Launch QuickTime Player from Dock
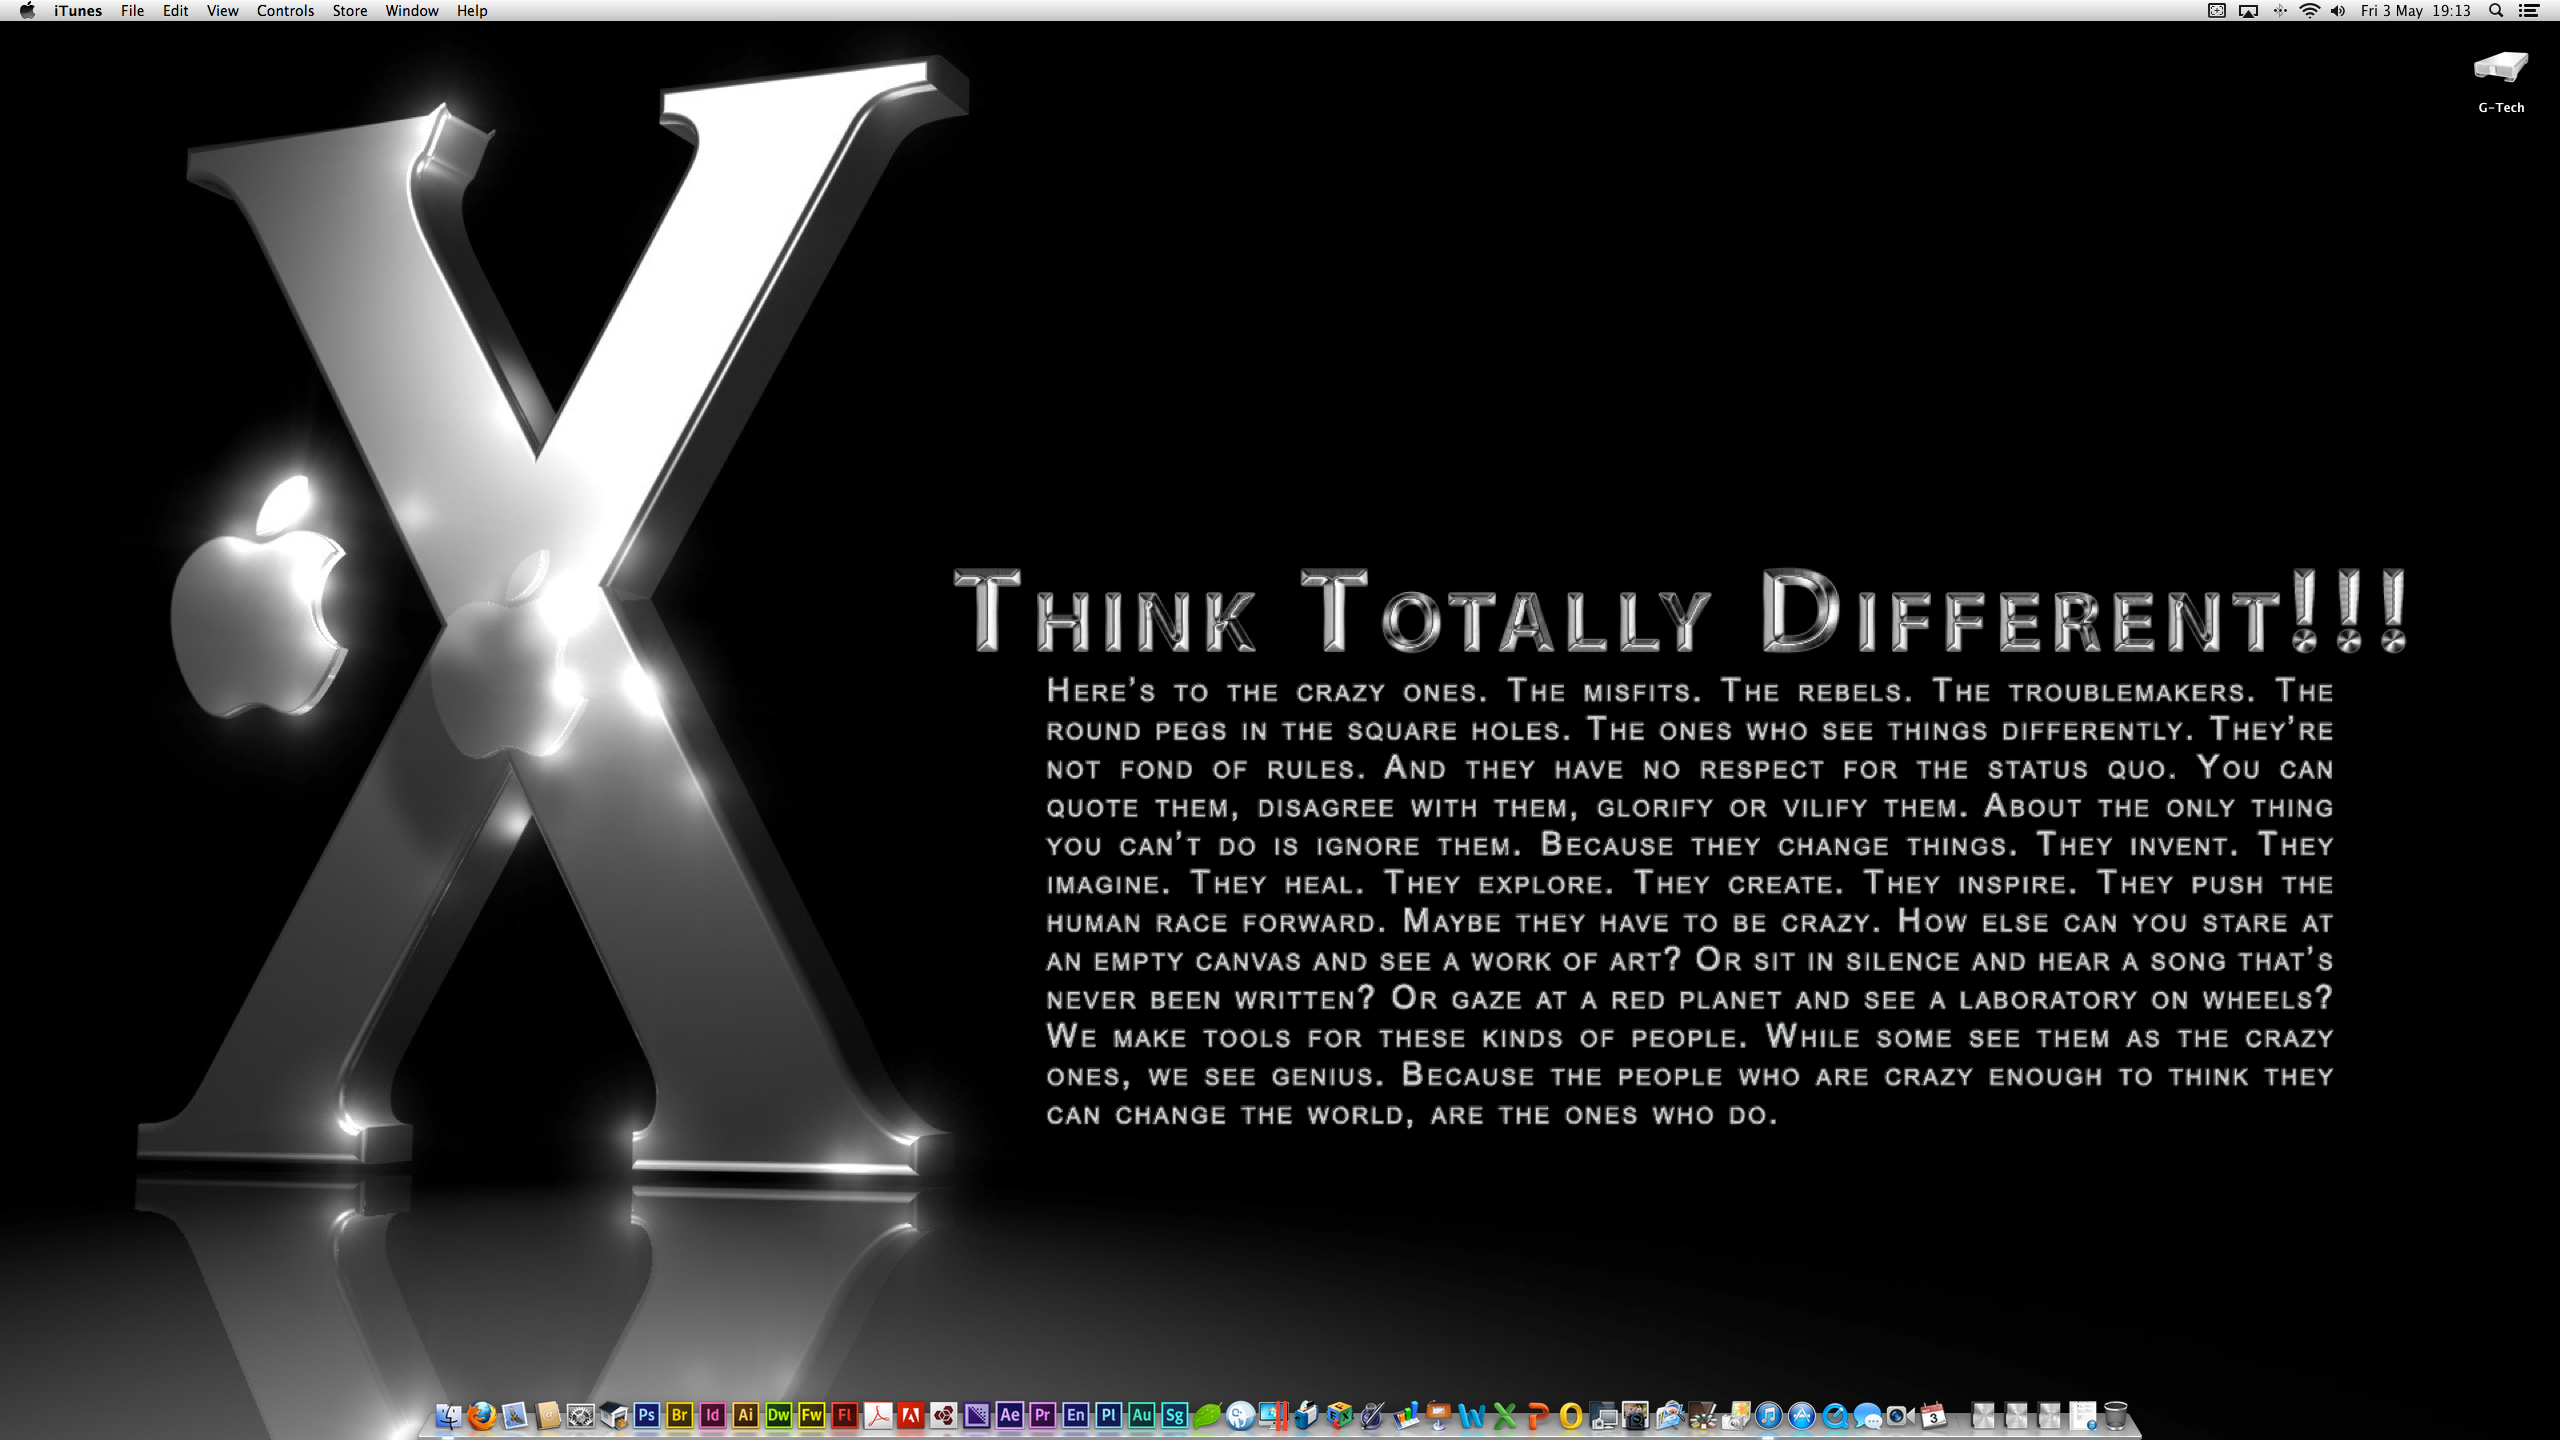Viewport: 2560px width, 1440px height. [1835, 1415]
